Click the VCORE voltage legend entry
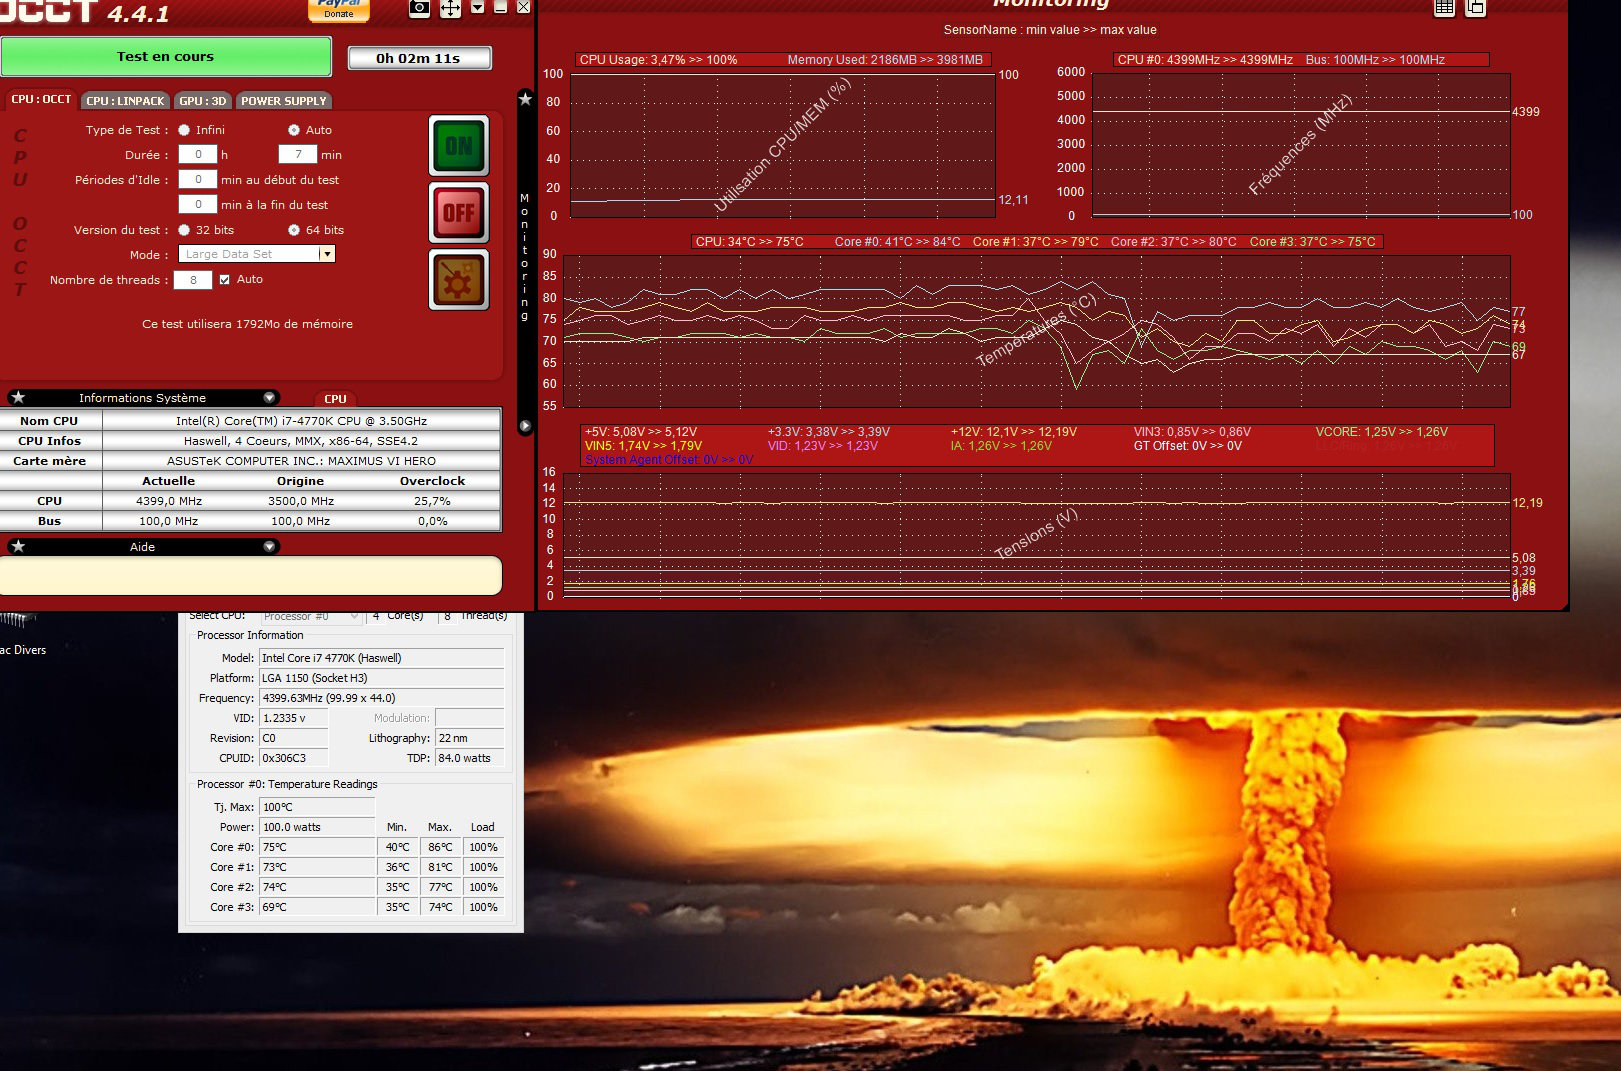1621x1071 pixels. click(x=1381, y=432)
